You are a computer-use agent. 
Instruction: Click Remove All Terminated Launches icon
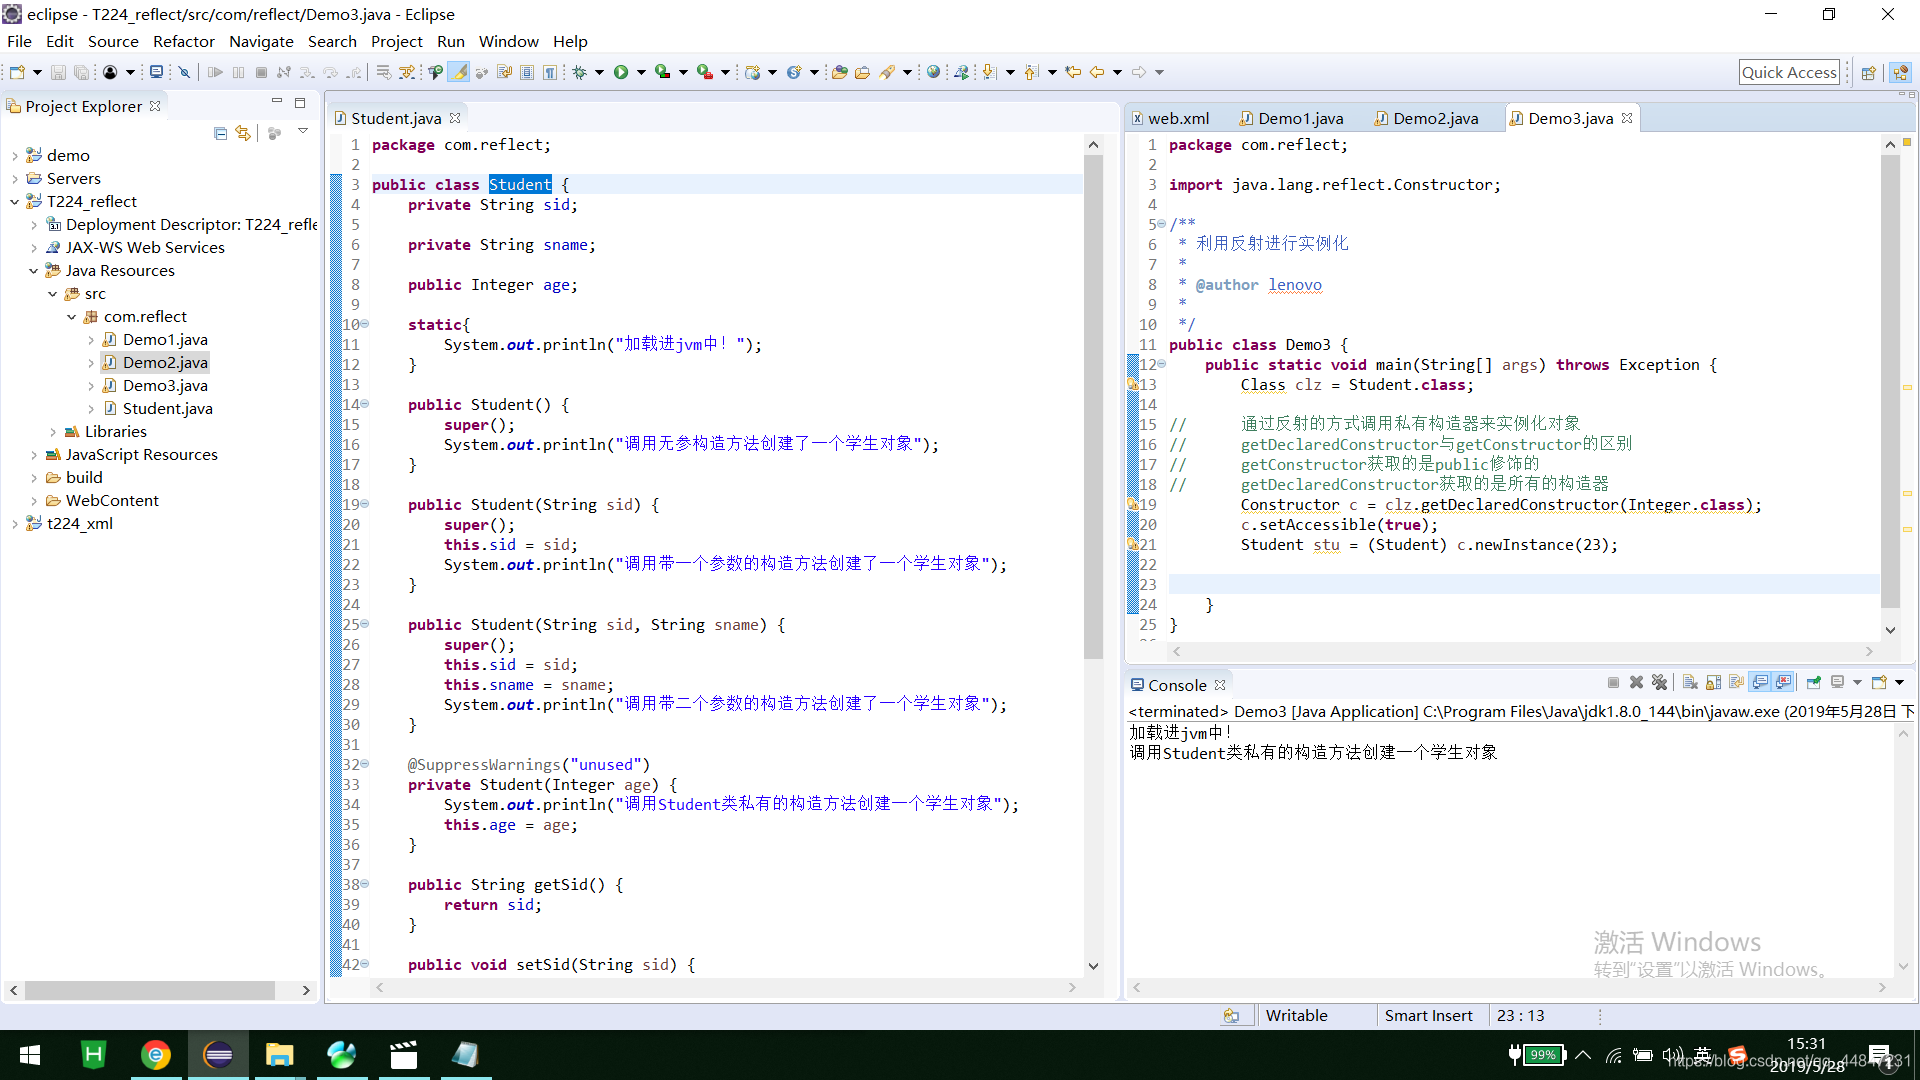(1660, 683)
